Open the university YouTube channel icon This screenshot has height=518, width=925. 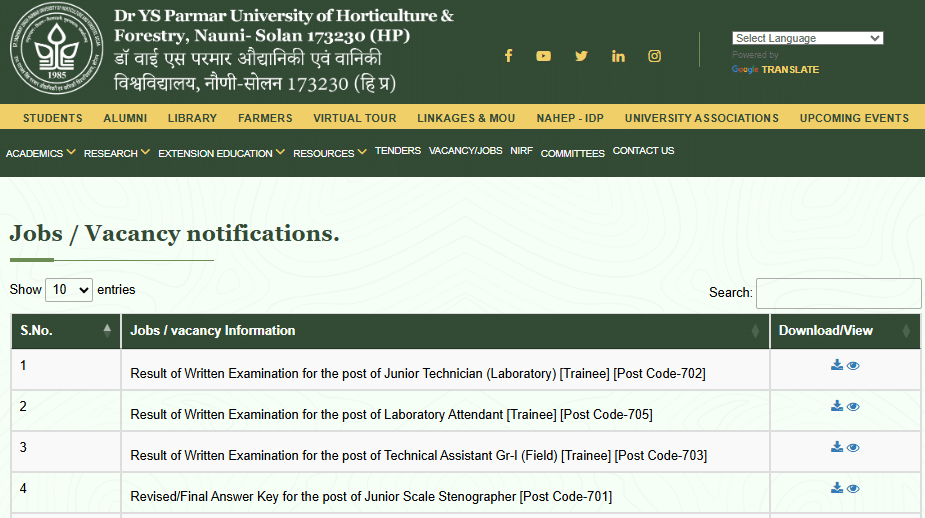coord(543,56)
